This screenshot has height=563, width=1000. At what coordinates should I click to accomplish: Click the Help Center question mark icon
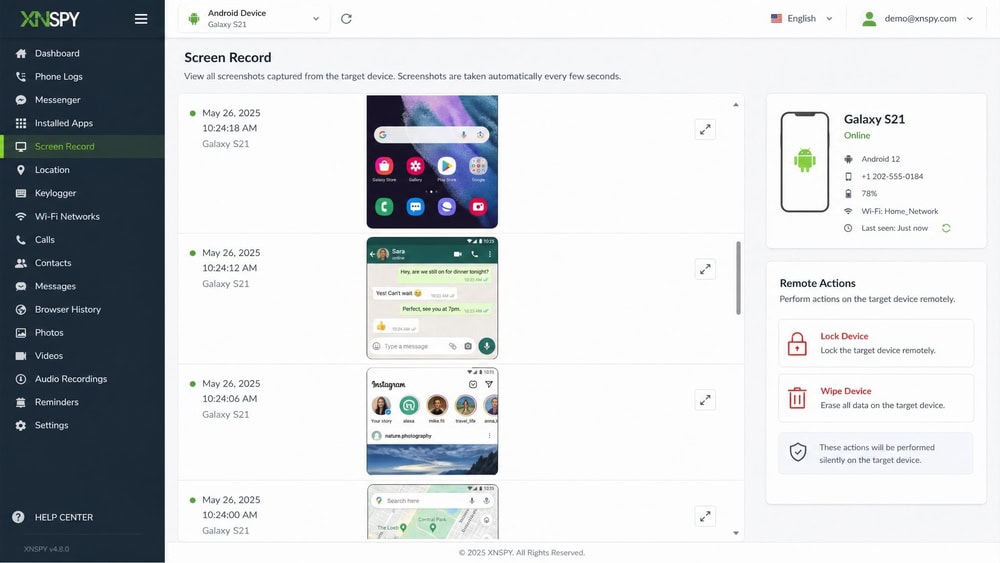(18, 517)
